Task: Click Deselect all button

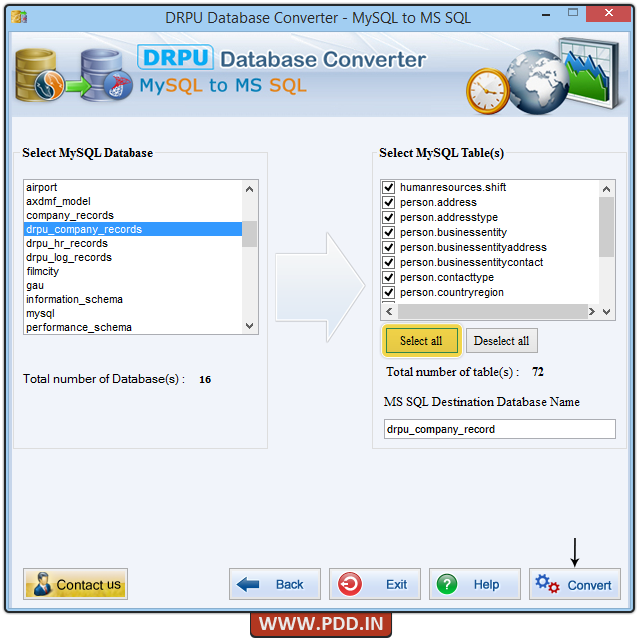Action: pos(502,341)
